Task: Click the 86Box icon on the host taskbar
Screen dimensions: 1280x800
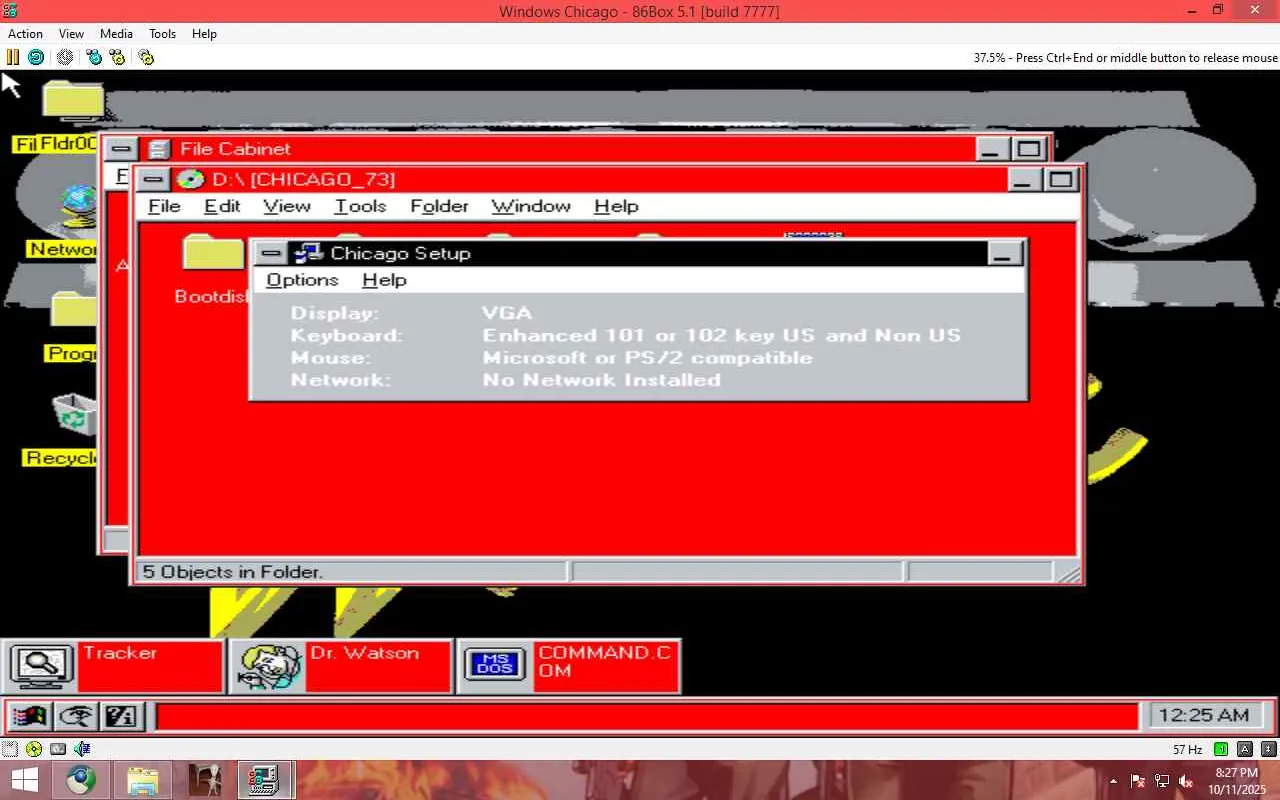Action: pyautogui.click(x=264, y=780)
